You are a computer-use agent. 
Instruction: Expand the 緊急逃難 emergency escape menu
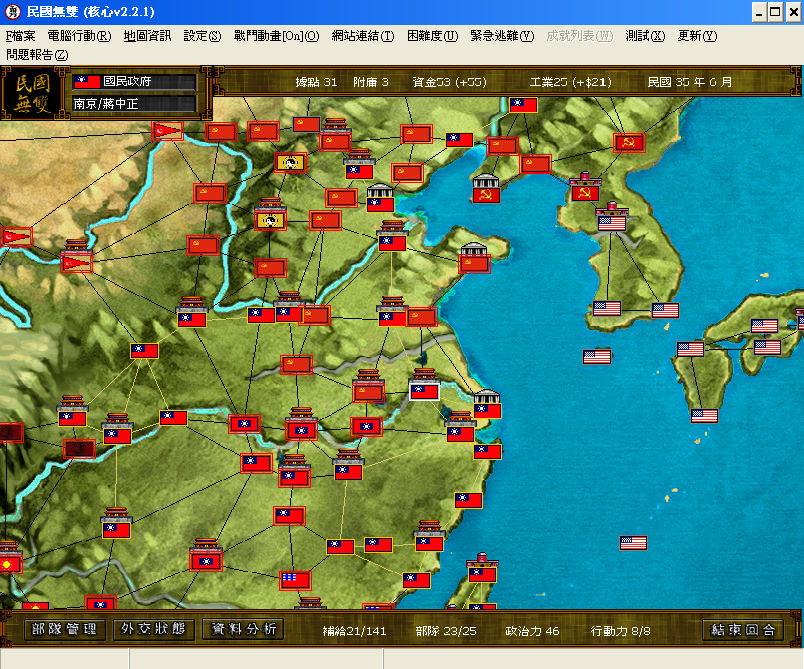coord(502,36)
